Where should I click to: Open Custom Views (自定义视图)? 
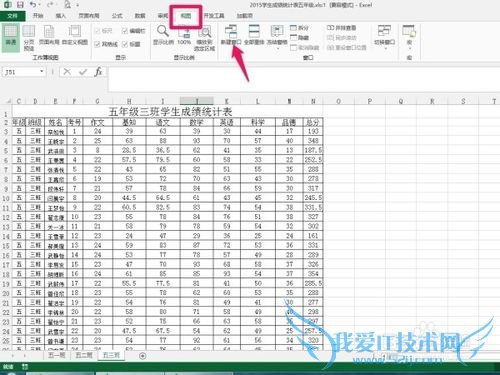[x=75, y=35]
